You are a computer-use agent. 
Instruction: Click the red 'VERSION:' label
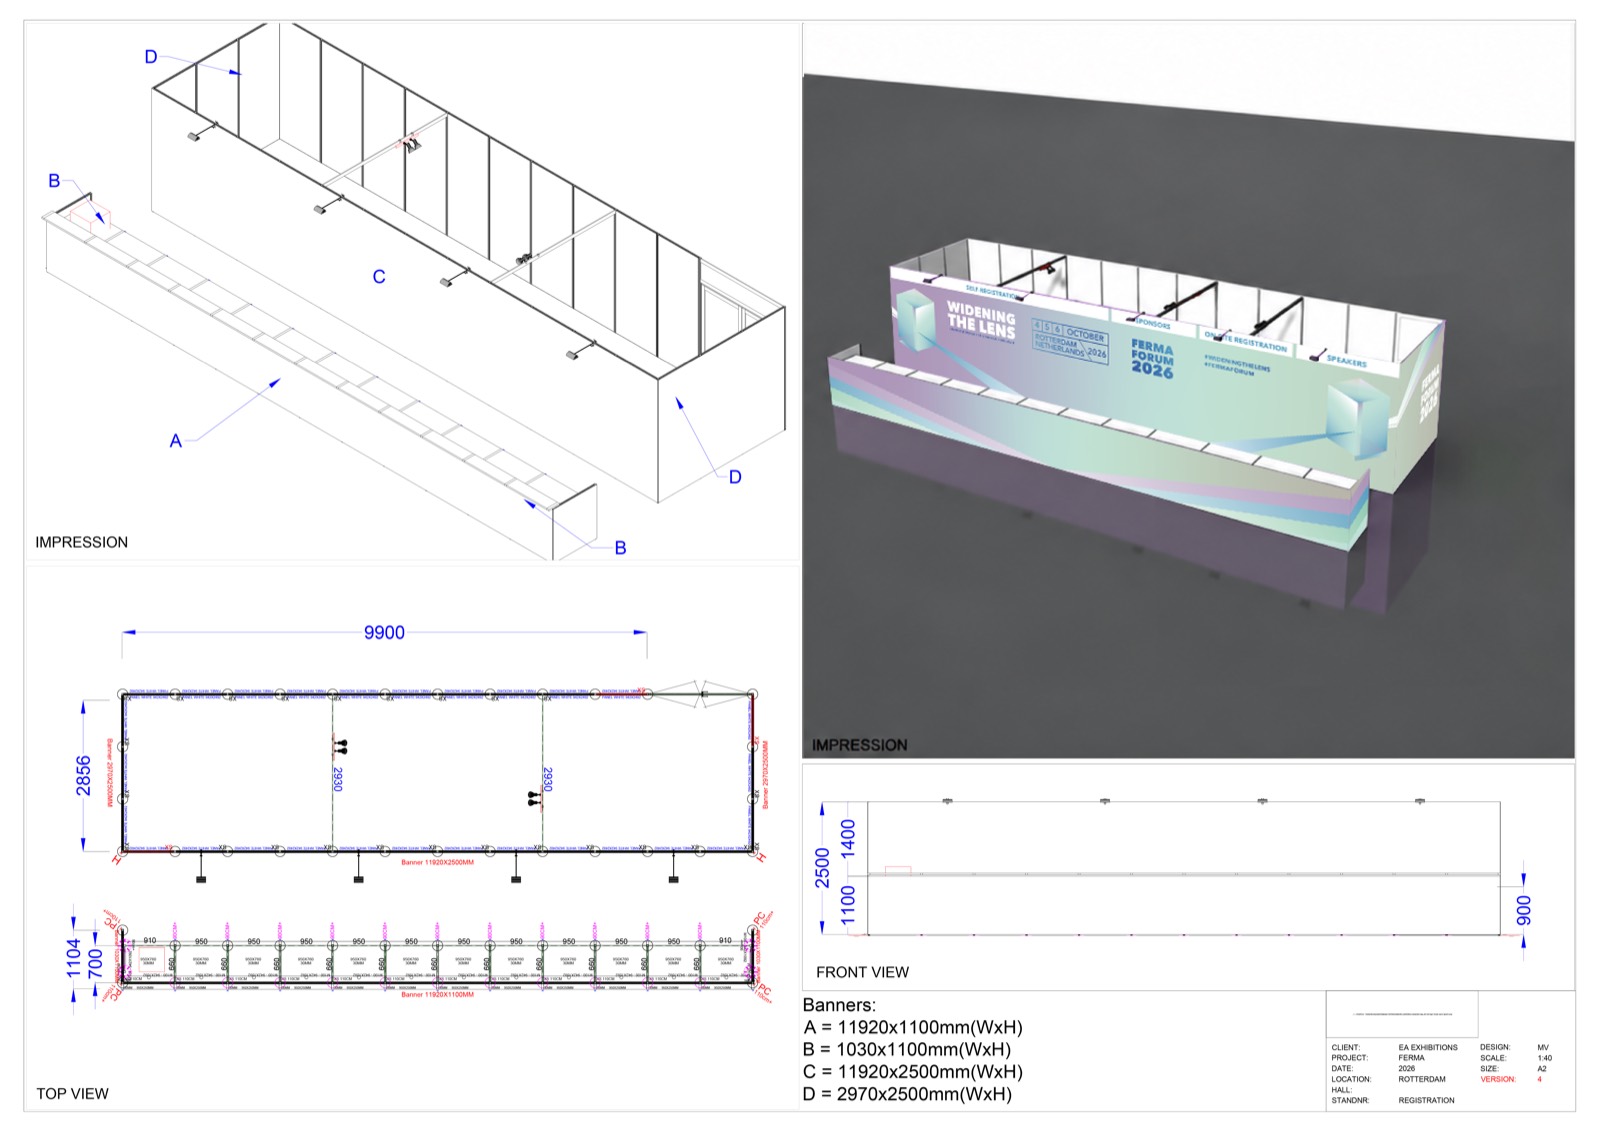tap(1498, 1079)
